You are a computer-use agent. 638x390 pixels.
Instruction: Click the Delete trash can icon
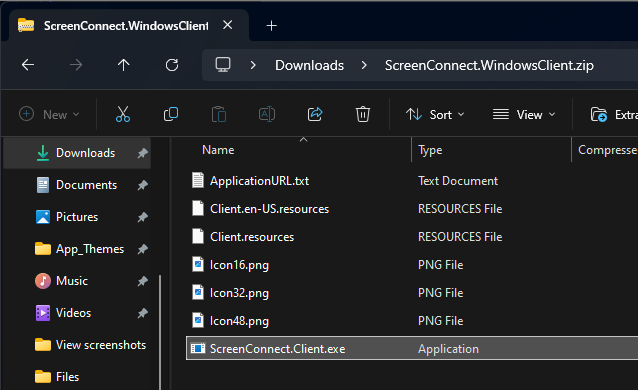(363, 114)
